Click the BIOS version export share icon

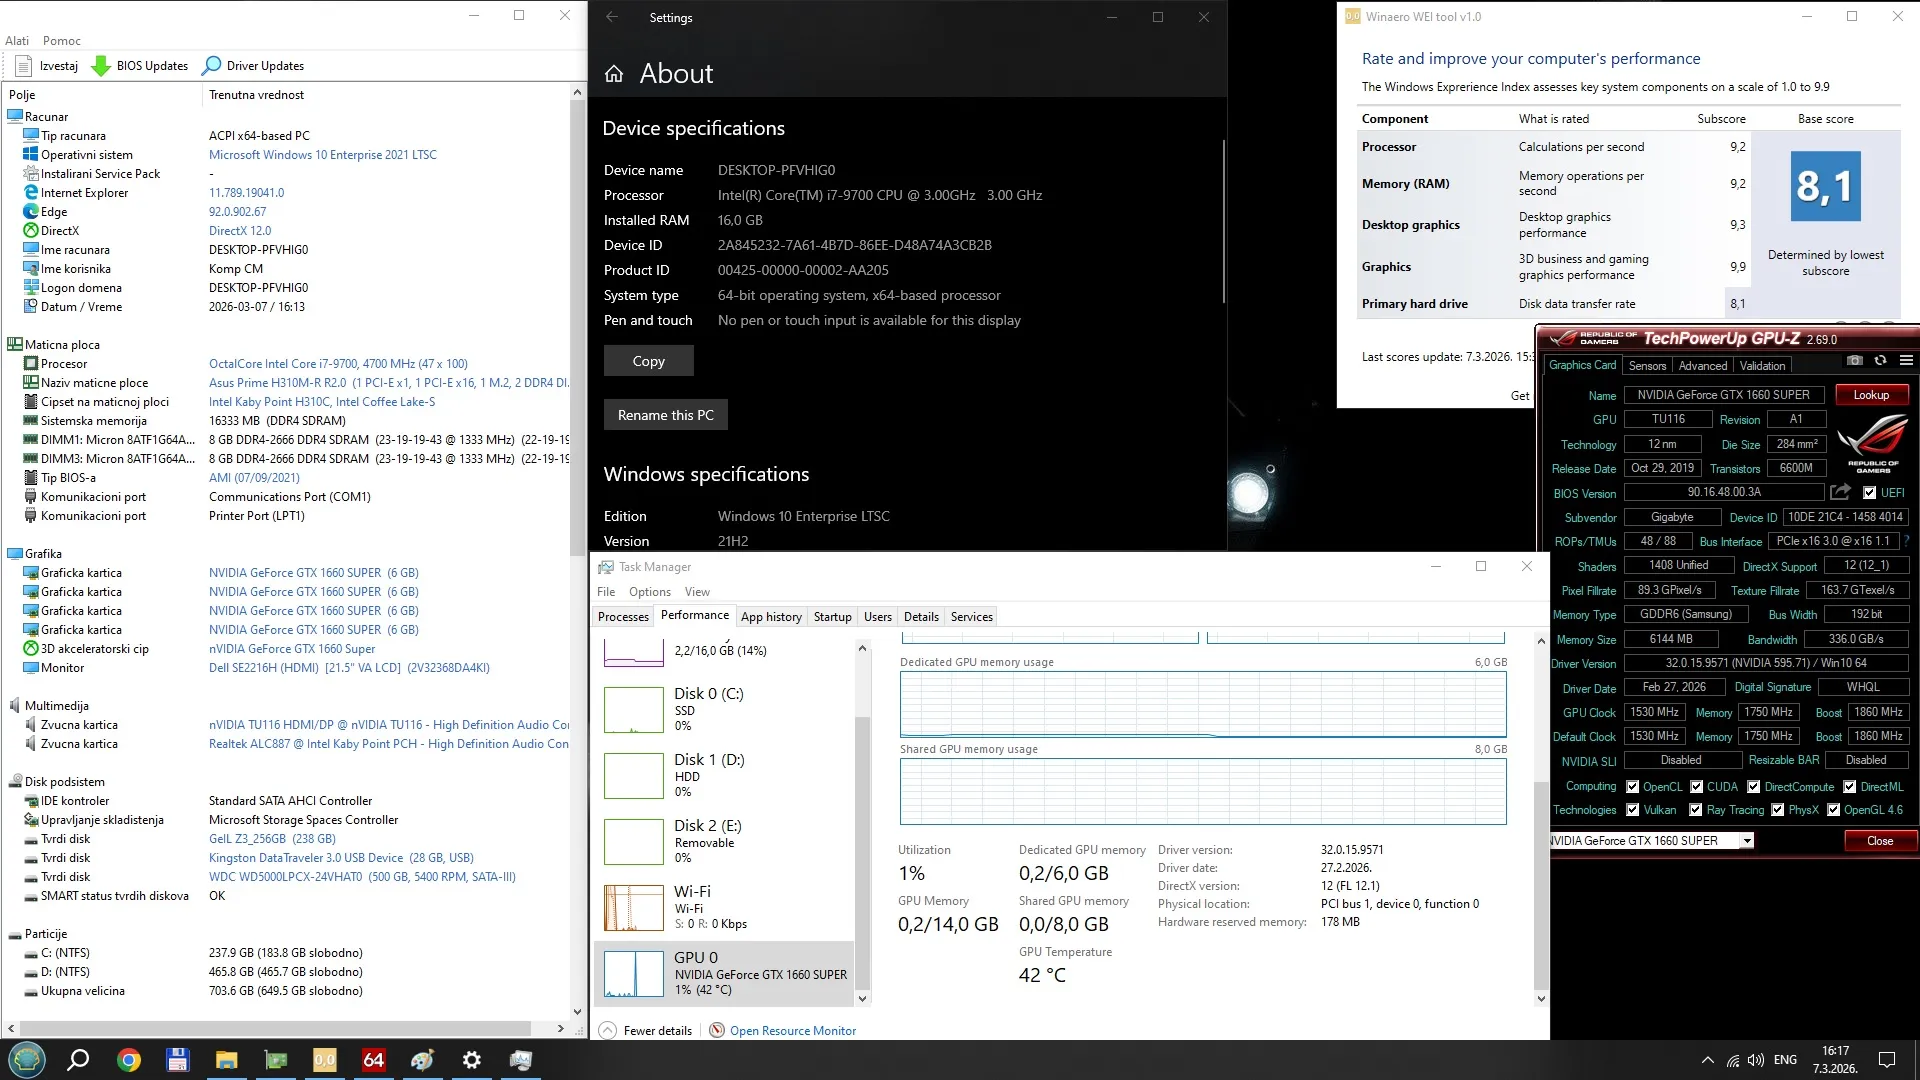[x=1840, y=493]
